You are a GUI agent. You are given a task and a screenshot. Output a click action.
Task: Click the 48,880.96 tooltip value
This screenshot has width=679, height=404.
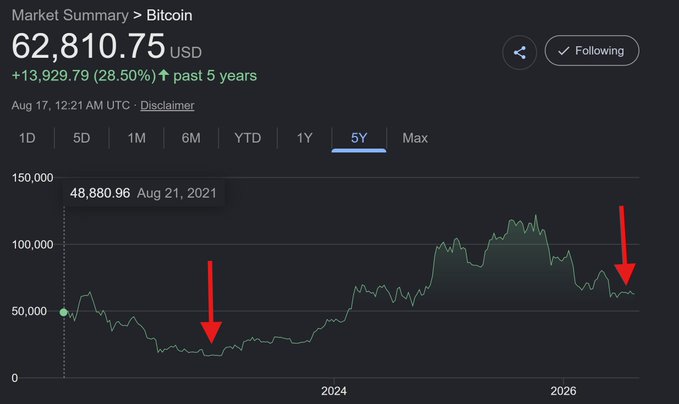(x=100, y=193)
